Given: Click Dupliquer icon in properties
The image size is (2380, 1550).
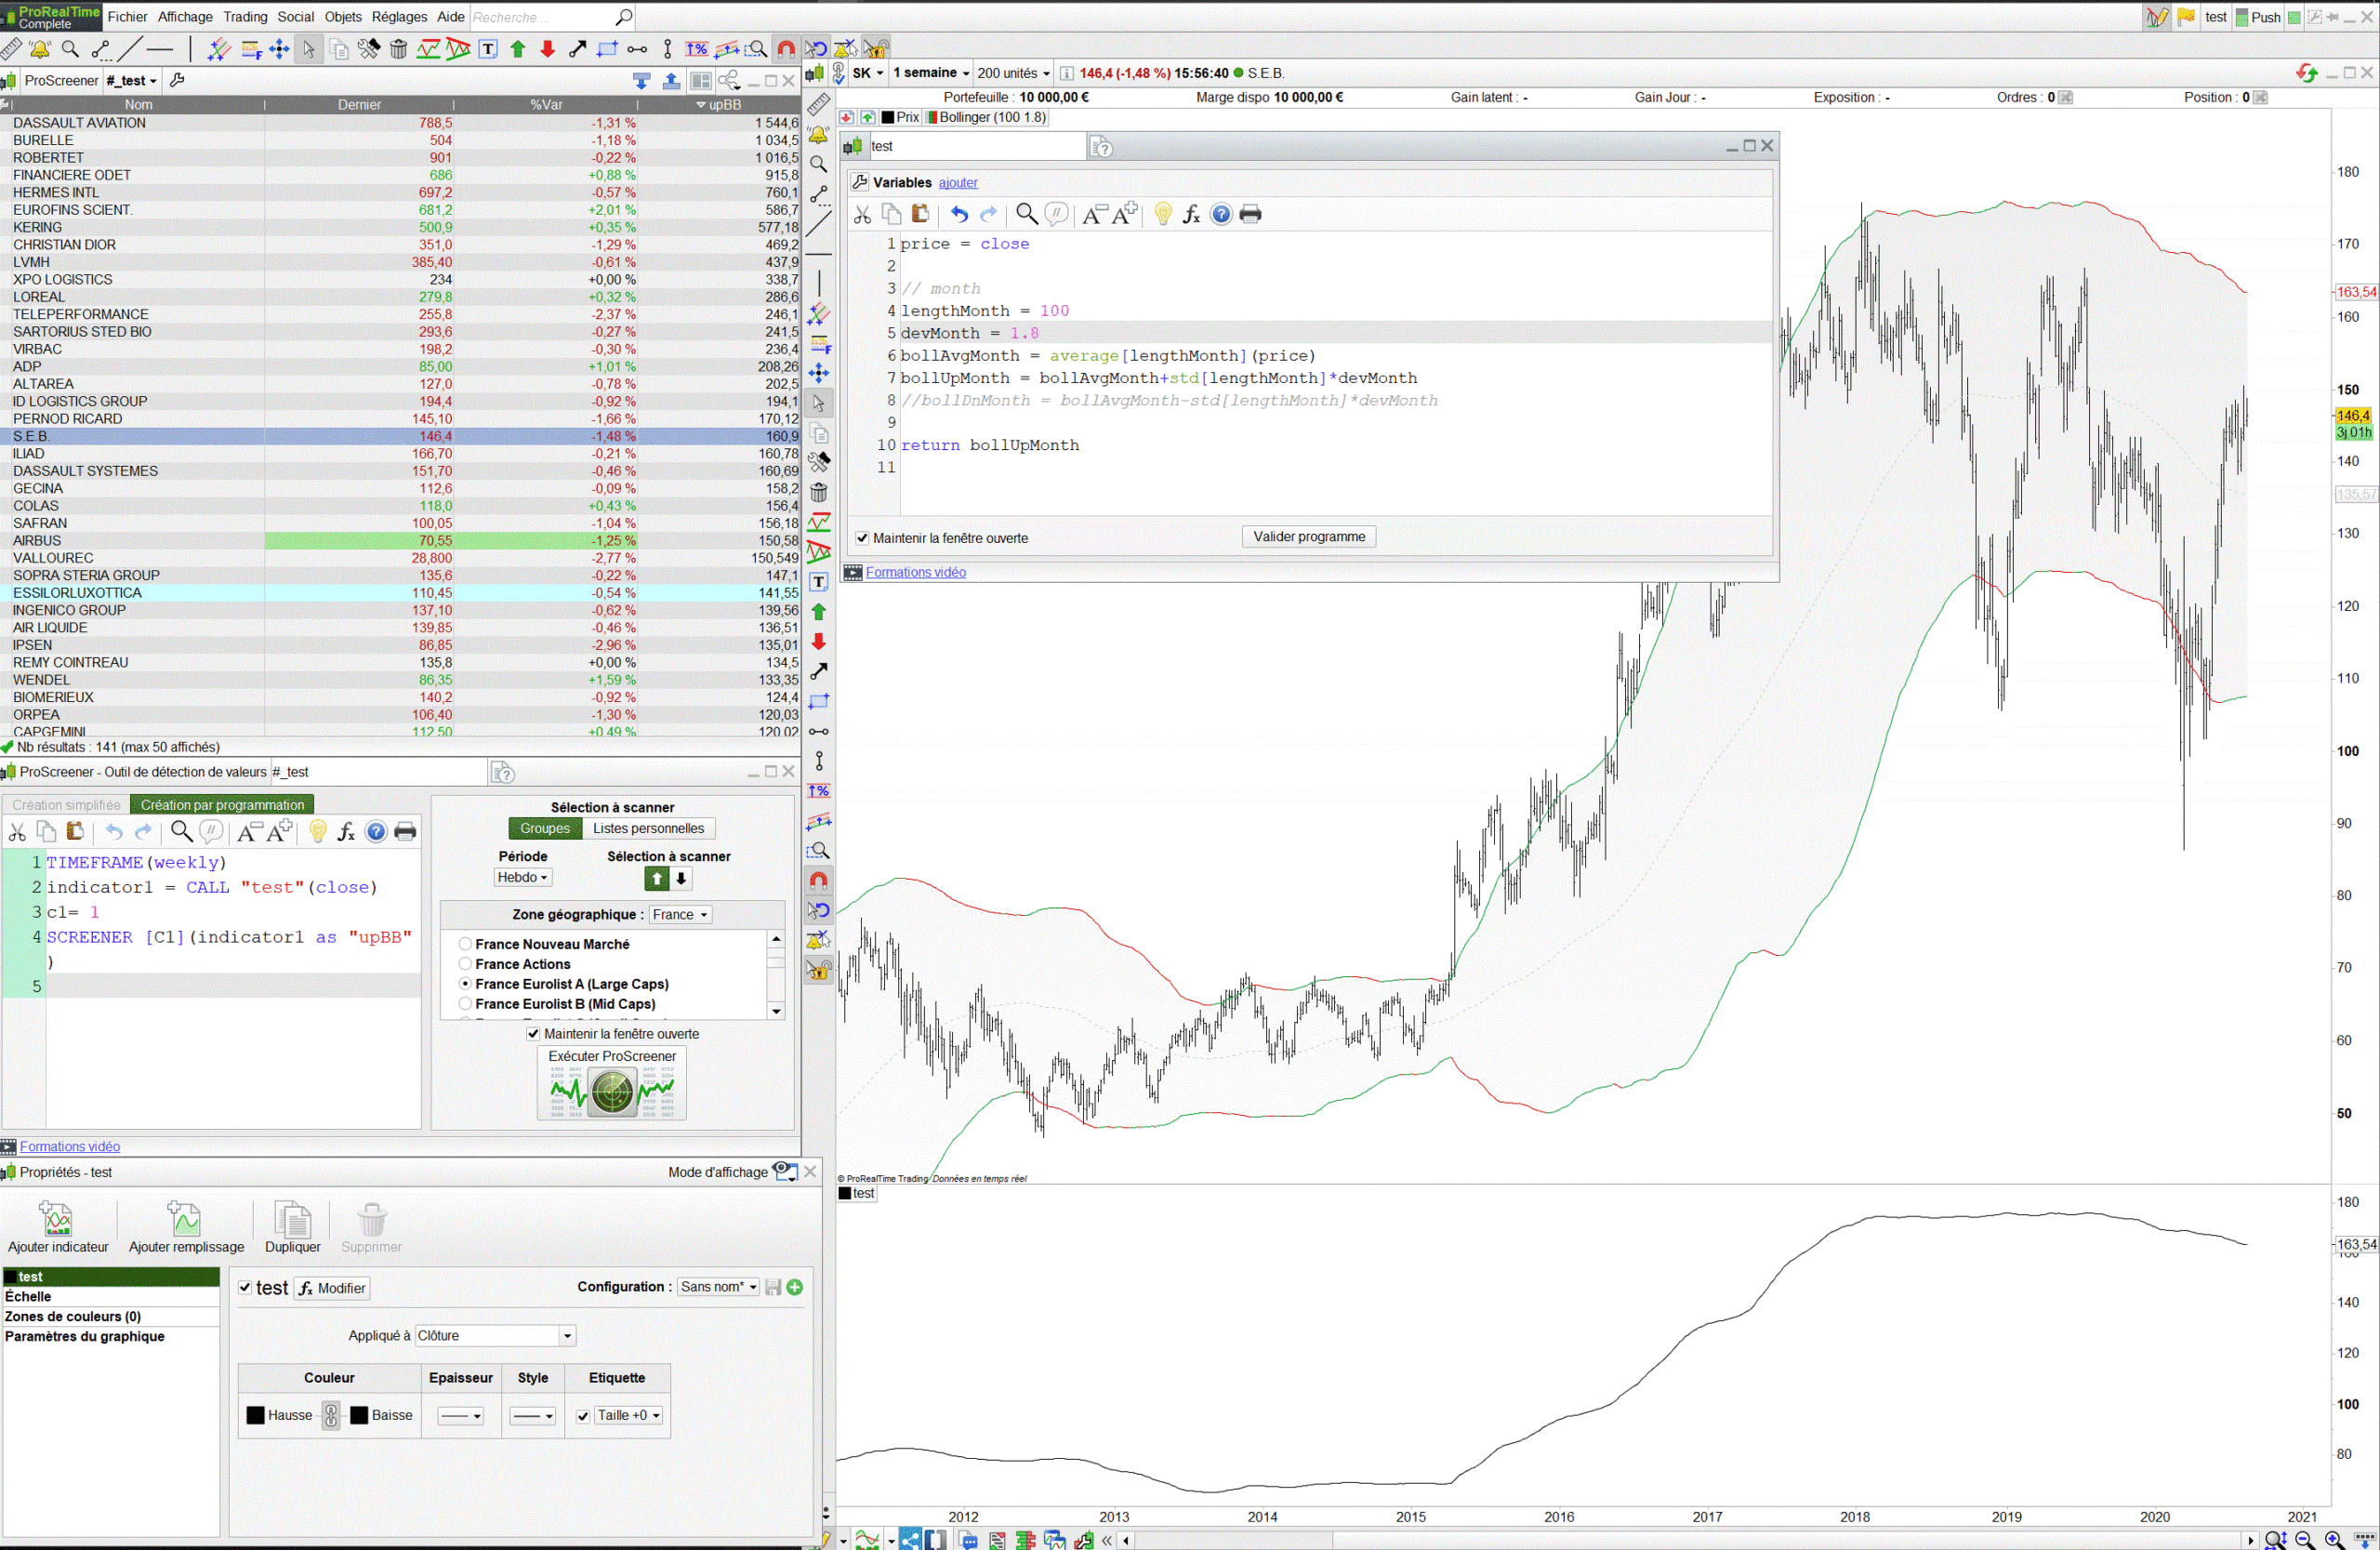Looking at the screenshot, I should click(292, 1220).
